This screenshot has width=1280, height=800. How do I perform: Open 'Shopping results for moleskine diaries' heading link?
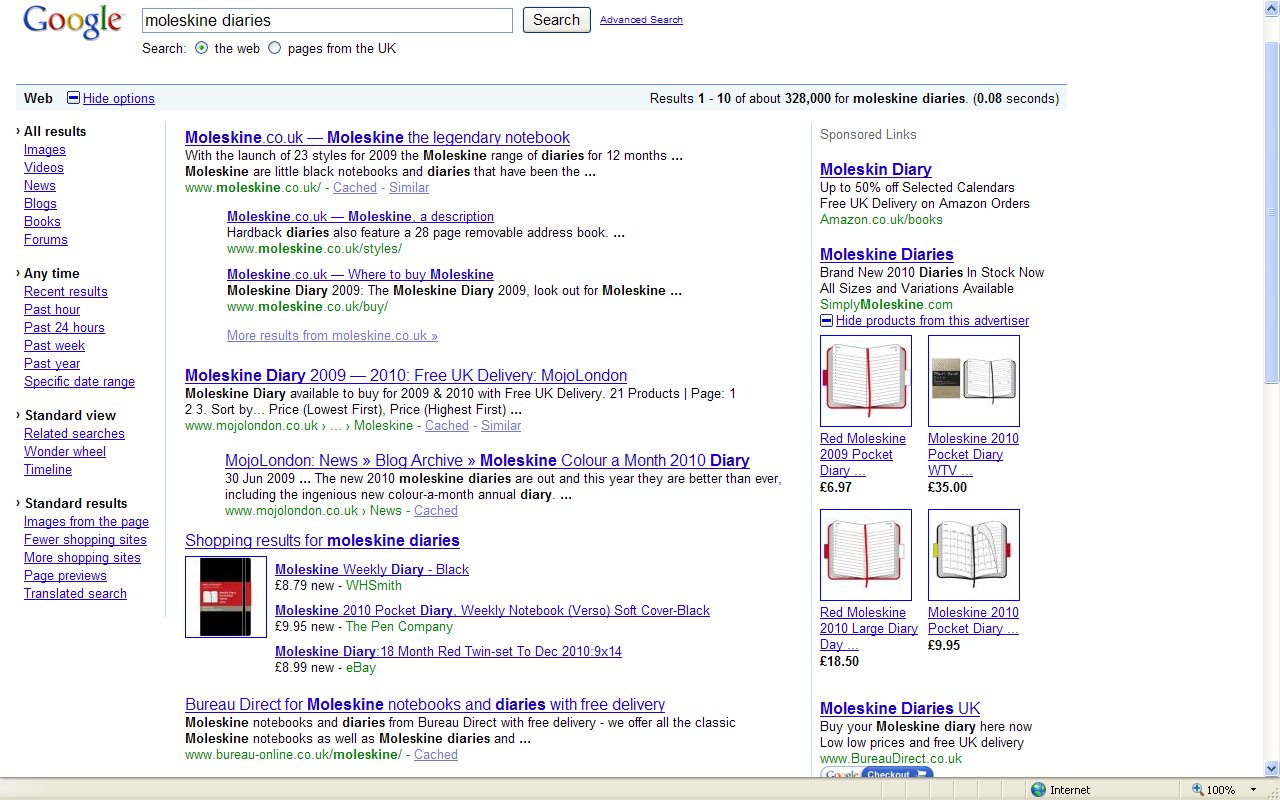322,541
